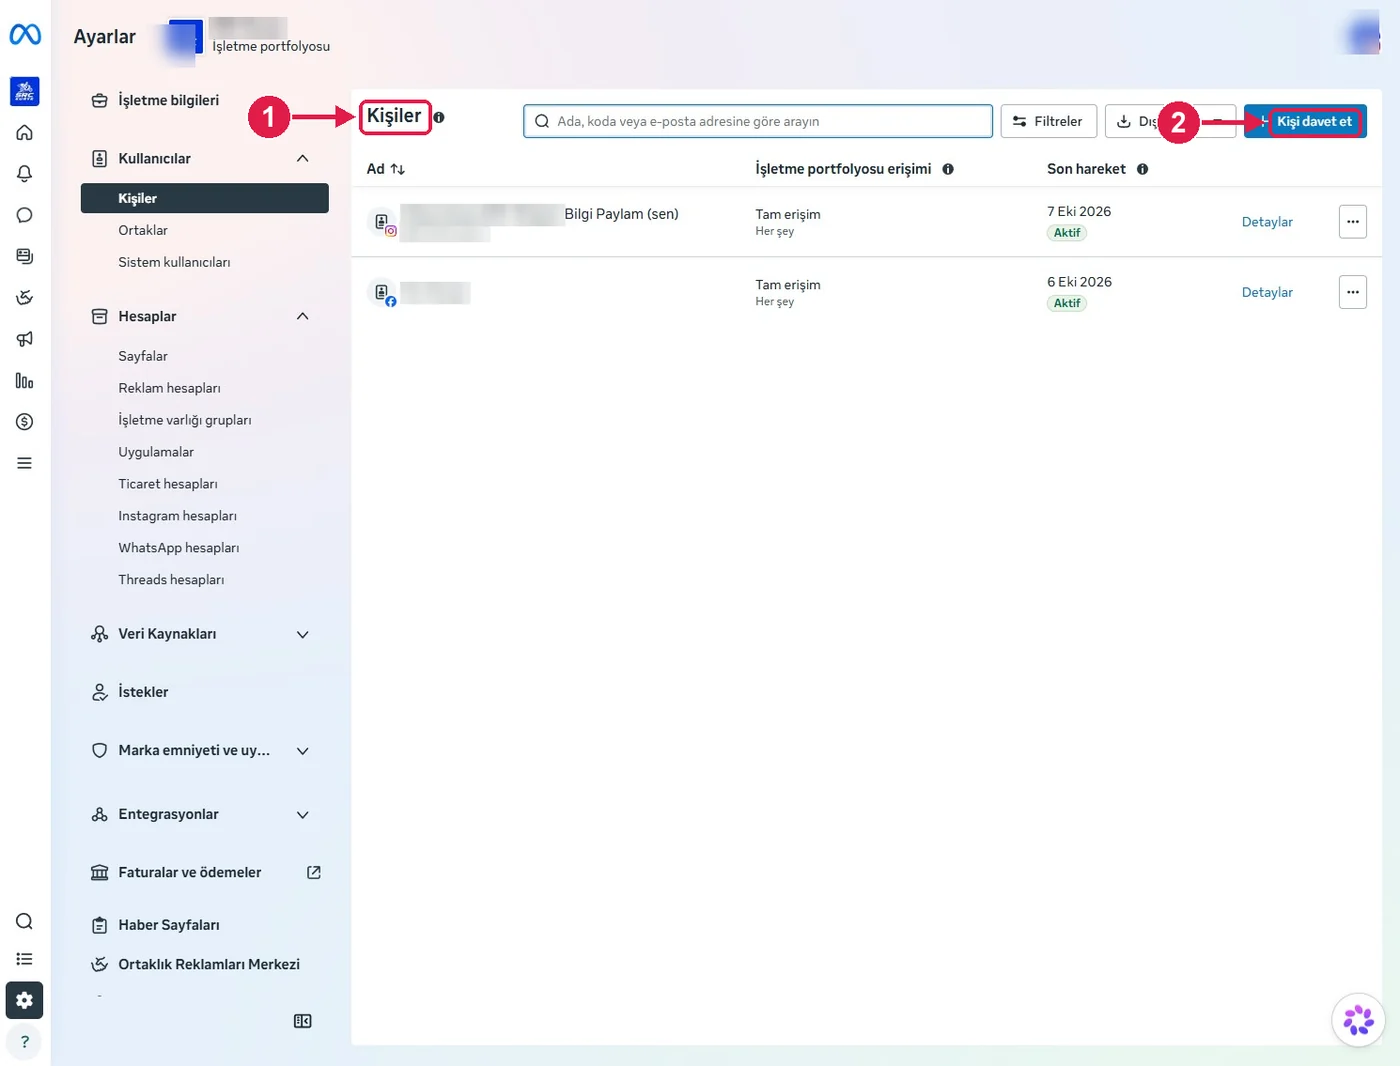Open the bar chart insights icon
Viewport: 1400px width, 1066px height.
[25, 381]
